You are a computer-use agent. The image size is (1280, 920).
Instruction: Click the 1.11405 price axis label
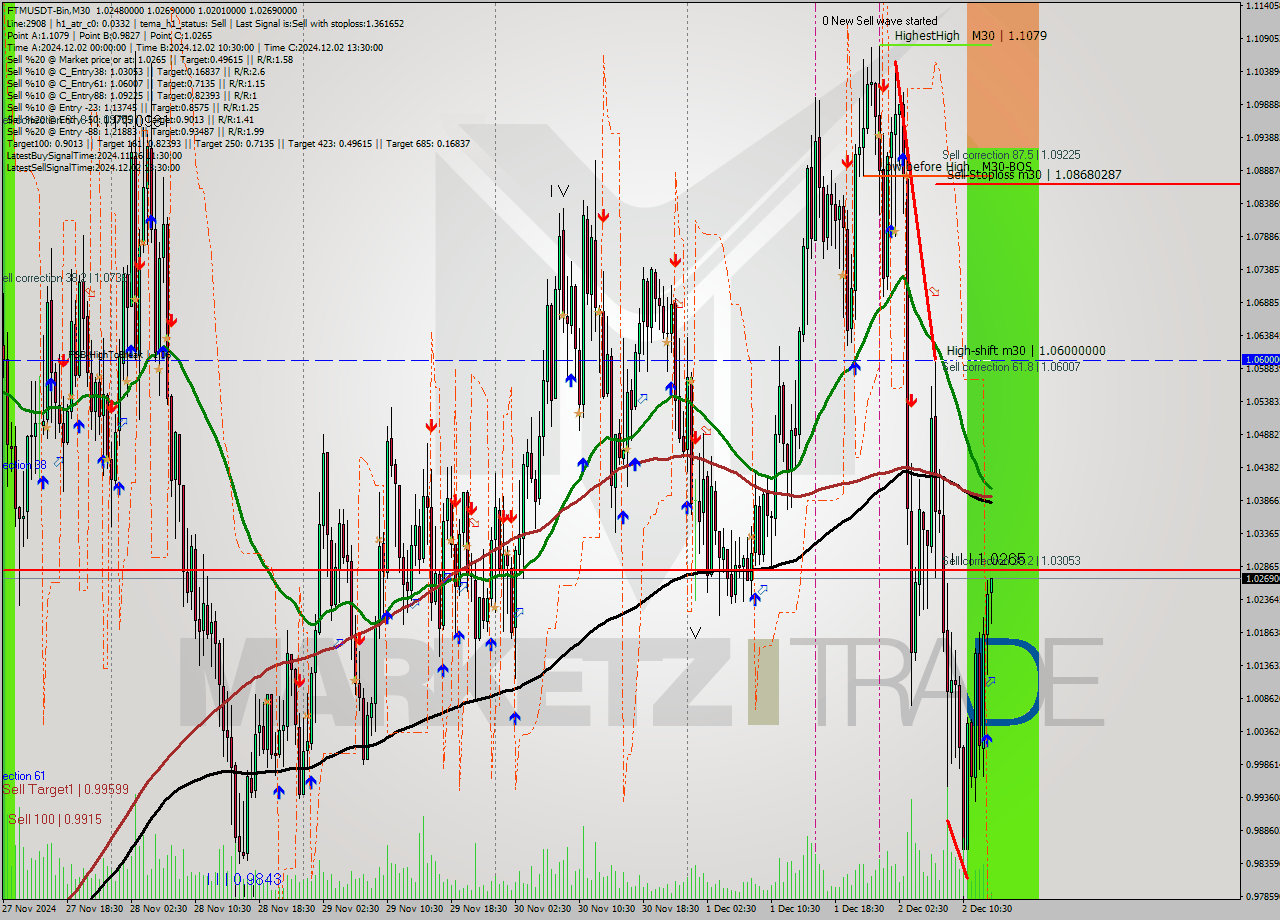pyautogui.click(x=1262, y=6)
